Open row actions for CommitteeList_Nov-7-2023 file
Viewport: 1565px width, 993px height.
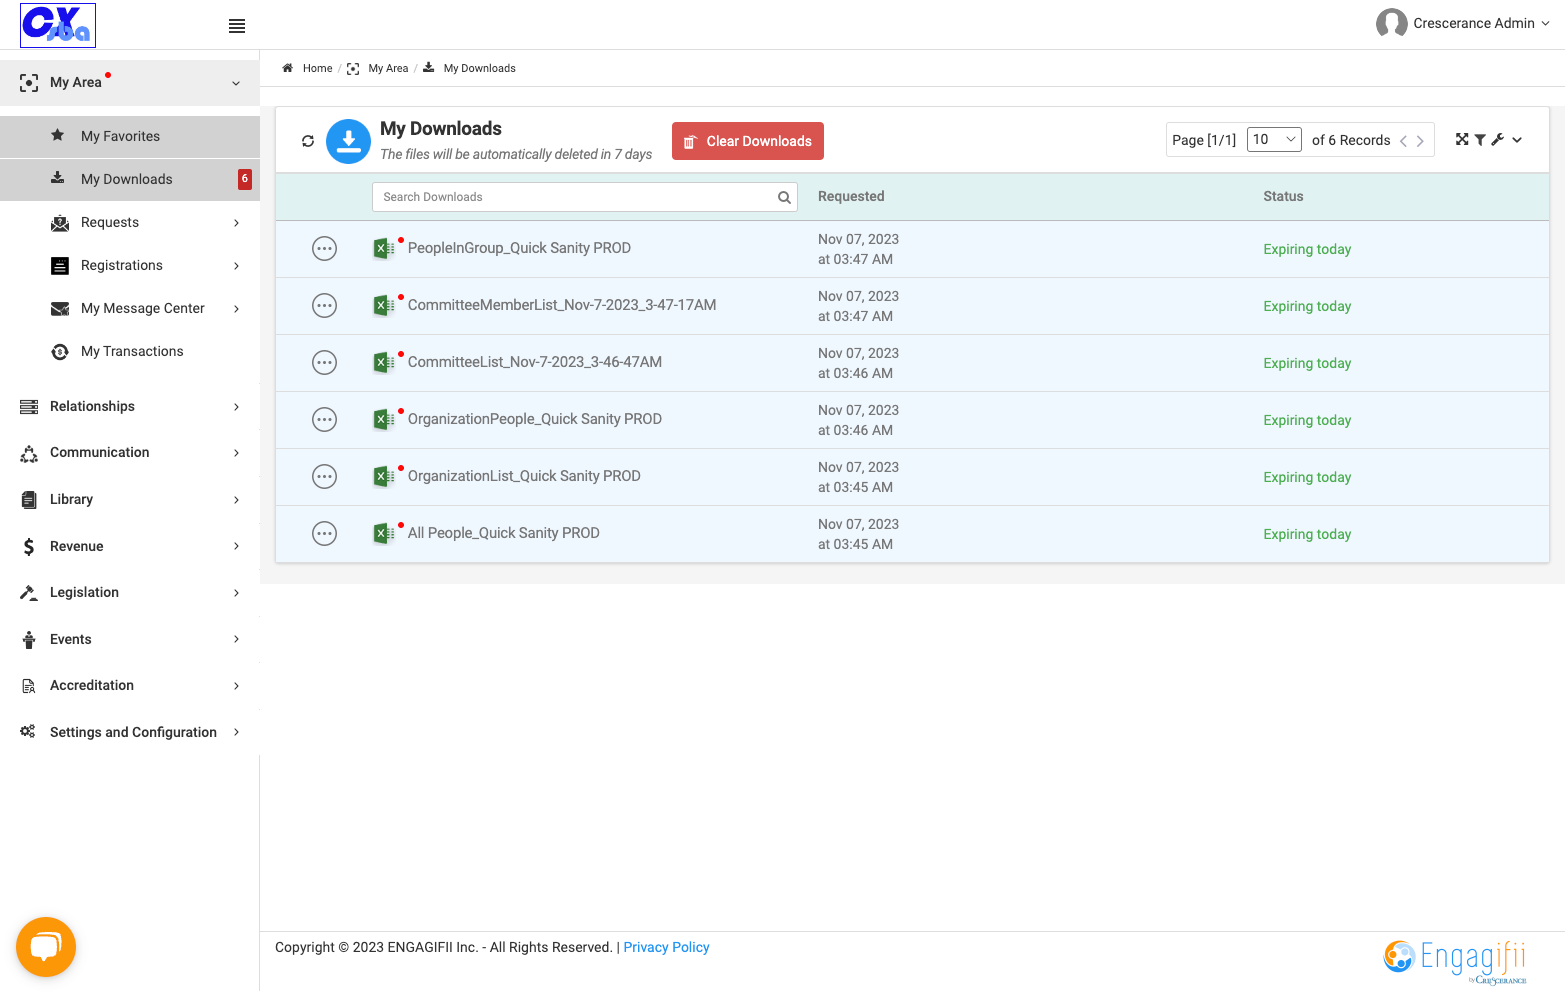coord(324,362)
